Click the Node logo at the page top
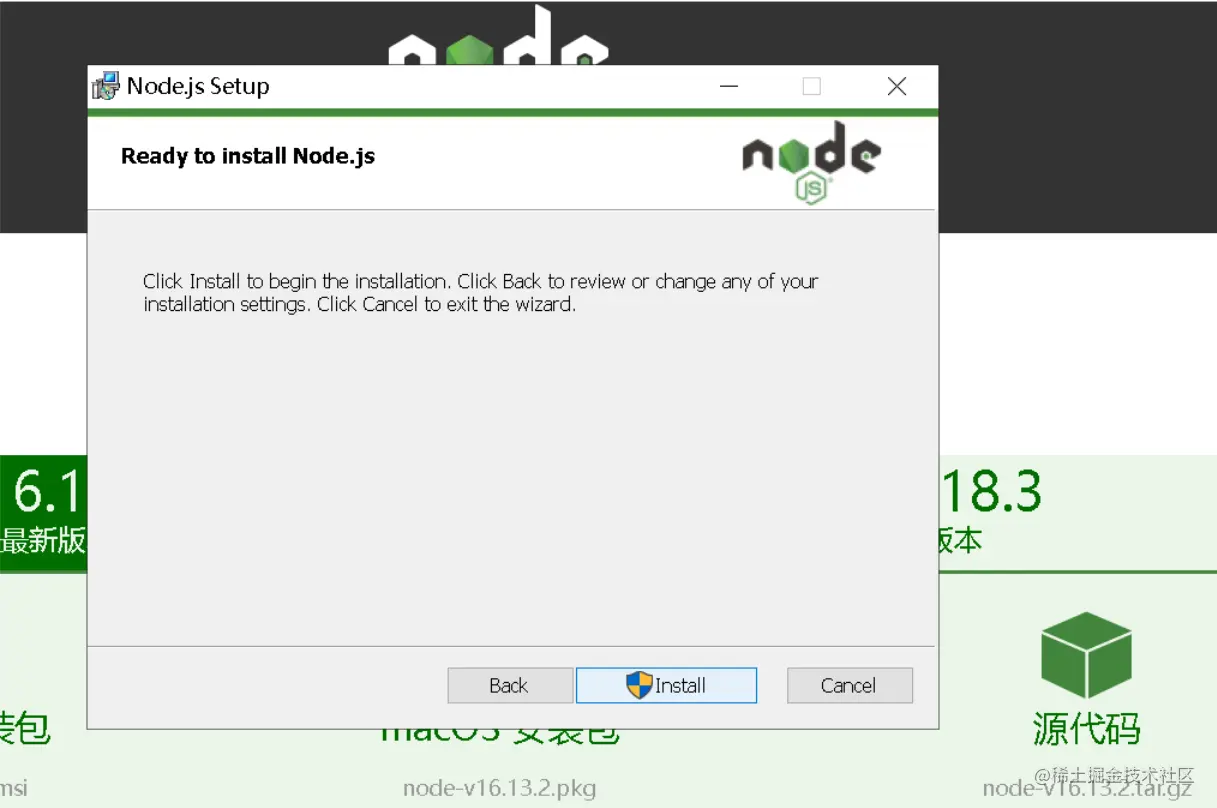Viewport: 1217px width, 808px height. [x=498, y=35]
